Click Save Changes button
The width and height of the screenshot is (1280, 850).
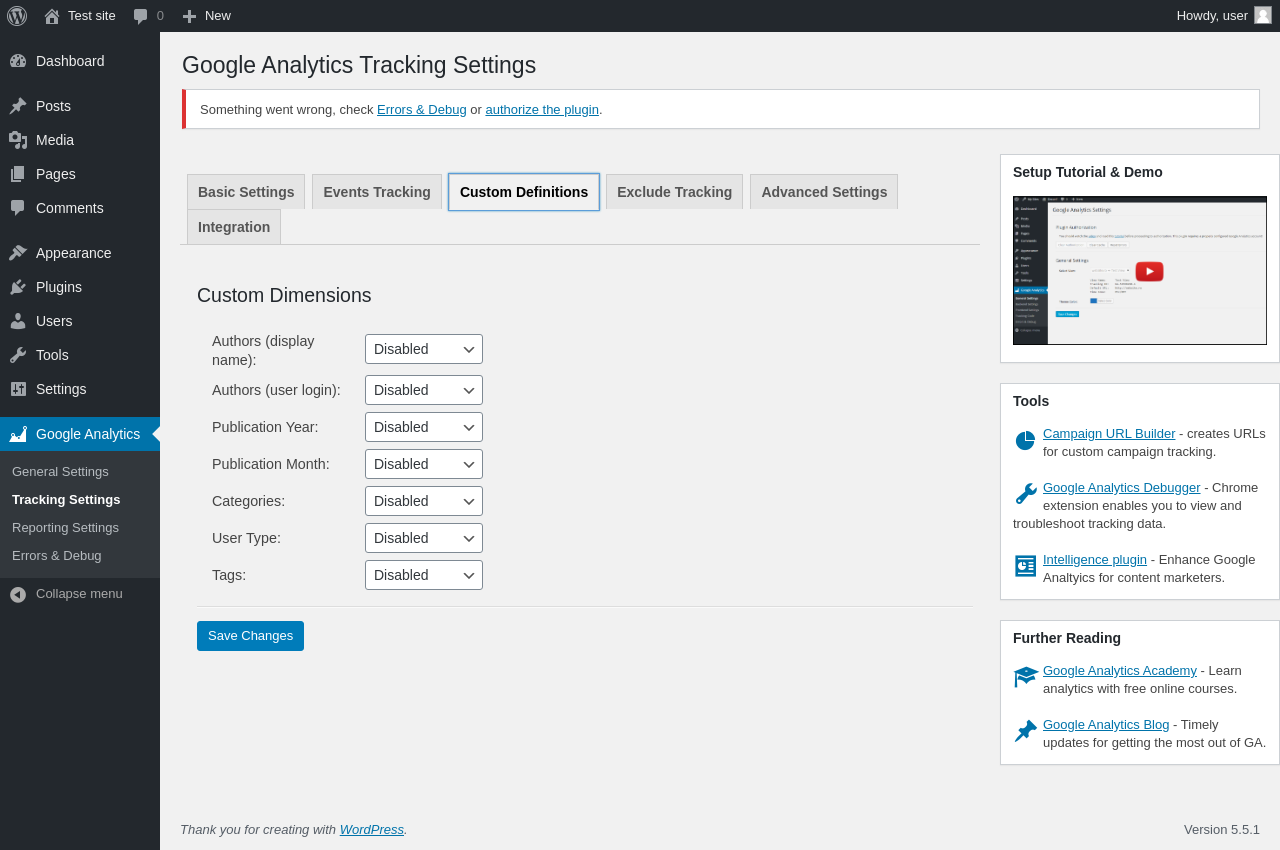[x=250, y=636]
